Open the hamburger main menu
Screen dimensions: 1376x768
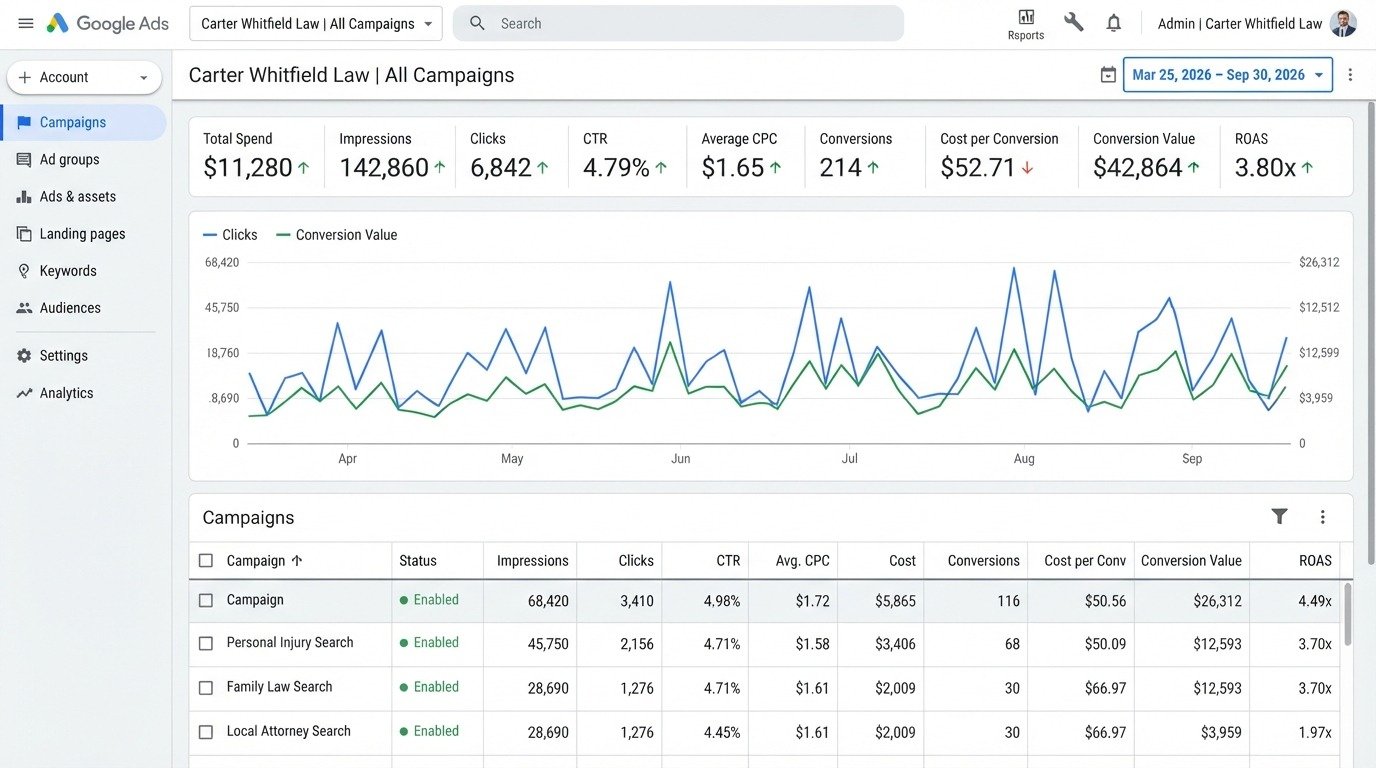26,23
